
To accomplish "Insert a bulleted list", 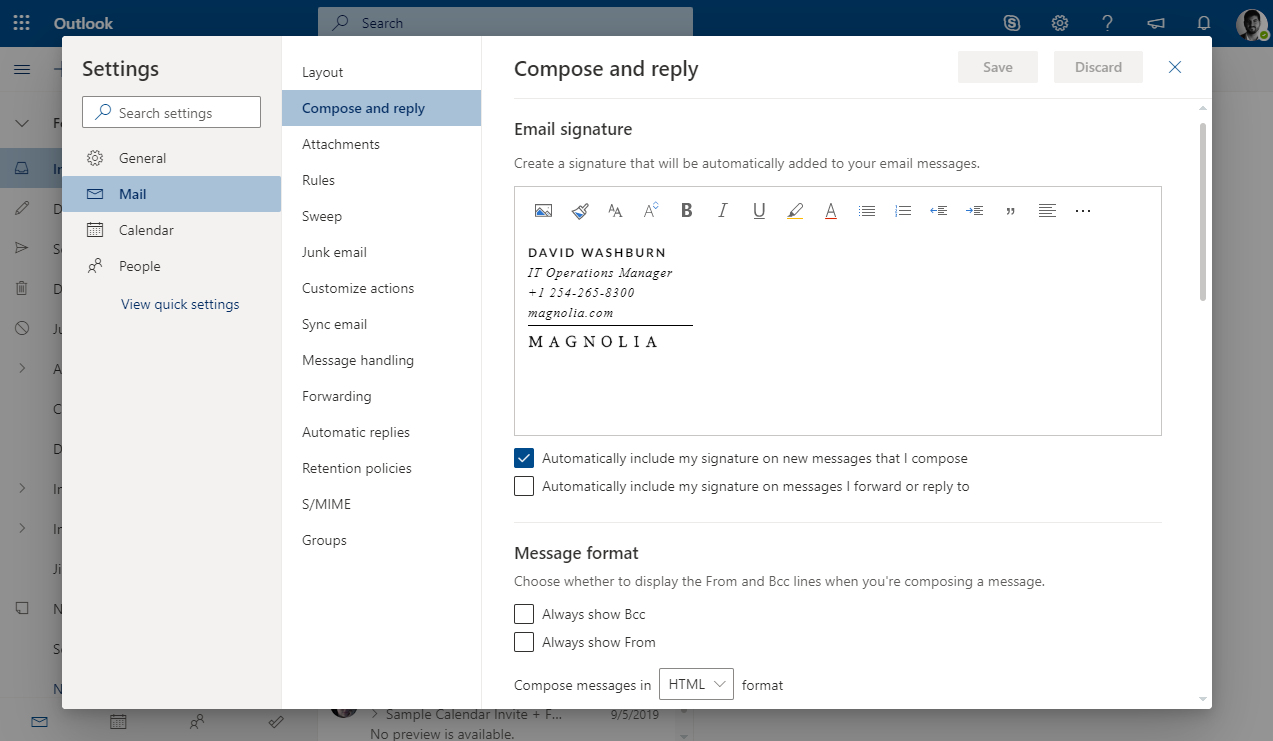I will 867,211.
